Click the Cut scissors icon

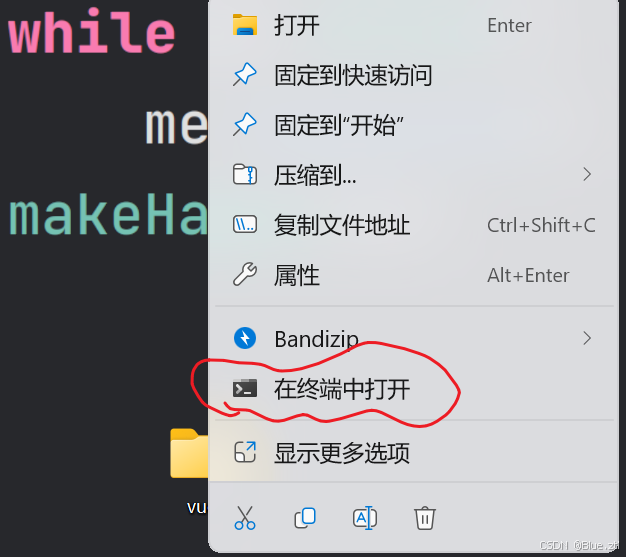(x=245, y=518)
